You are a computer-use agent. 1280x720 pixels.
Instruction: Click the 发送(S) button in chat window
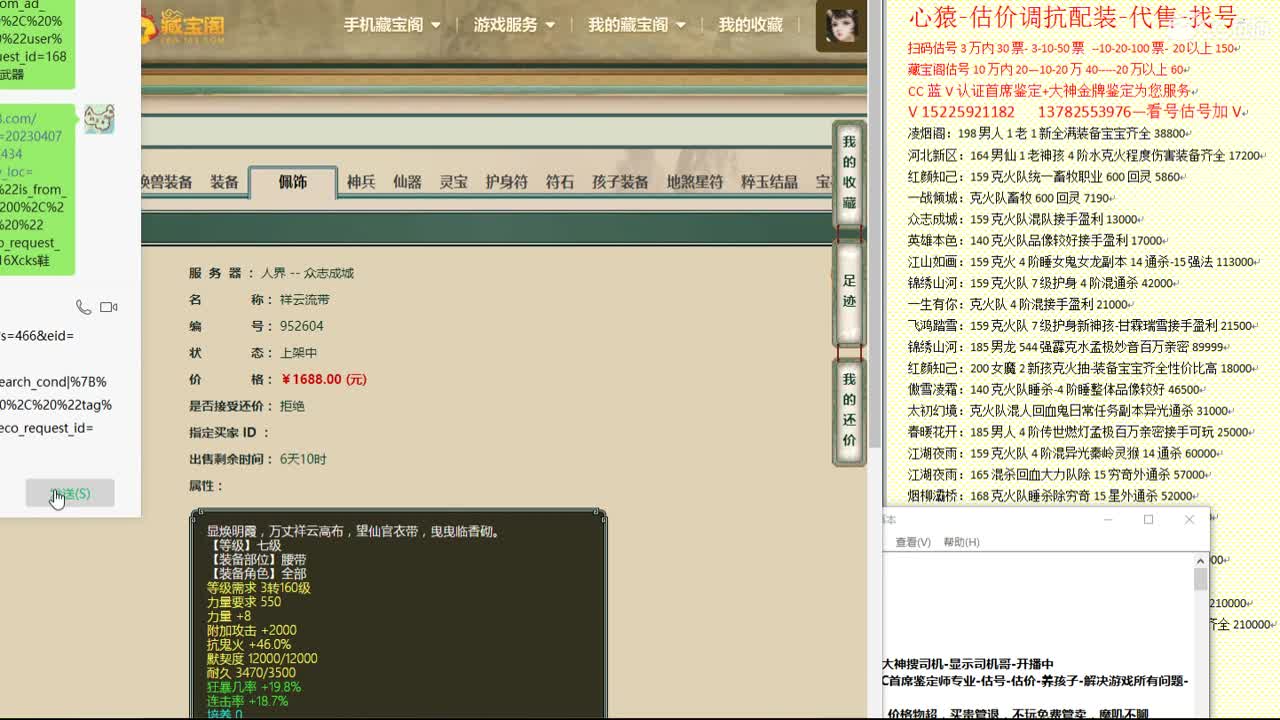(x=70, y=493)
